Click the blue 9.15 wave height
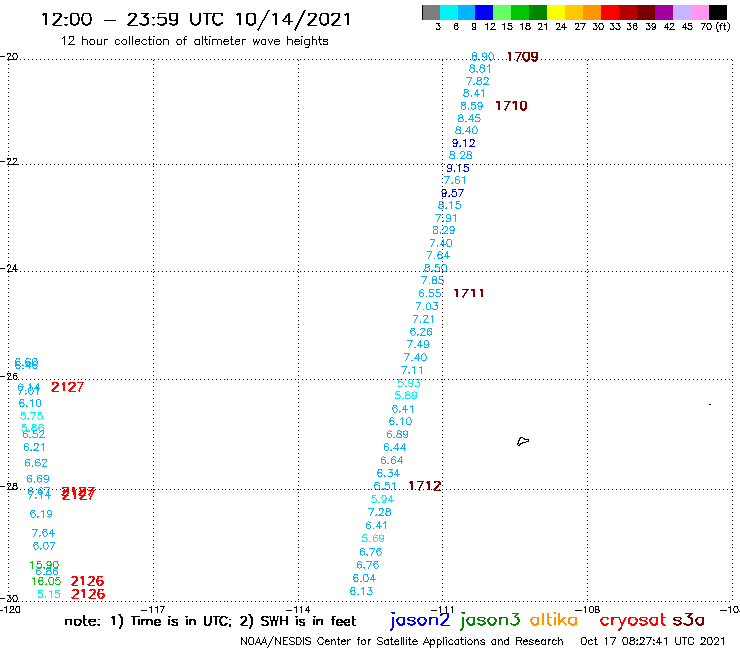740x650 pixels. pyautogui.click(x=458, y=168)
